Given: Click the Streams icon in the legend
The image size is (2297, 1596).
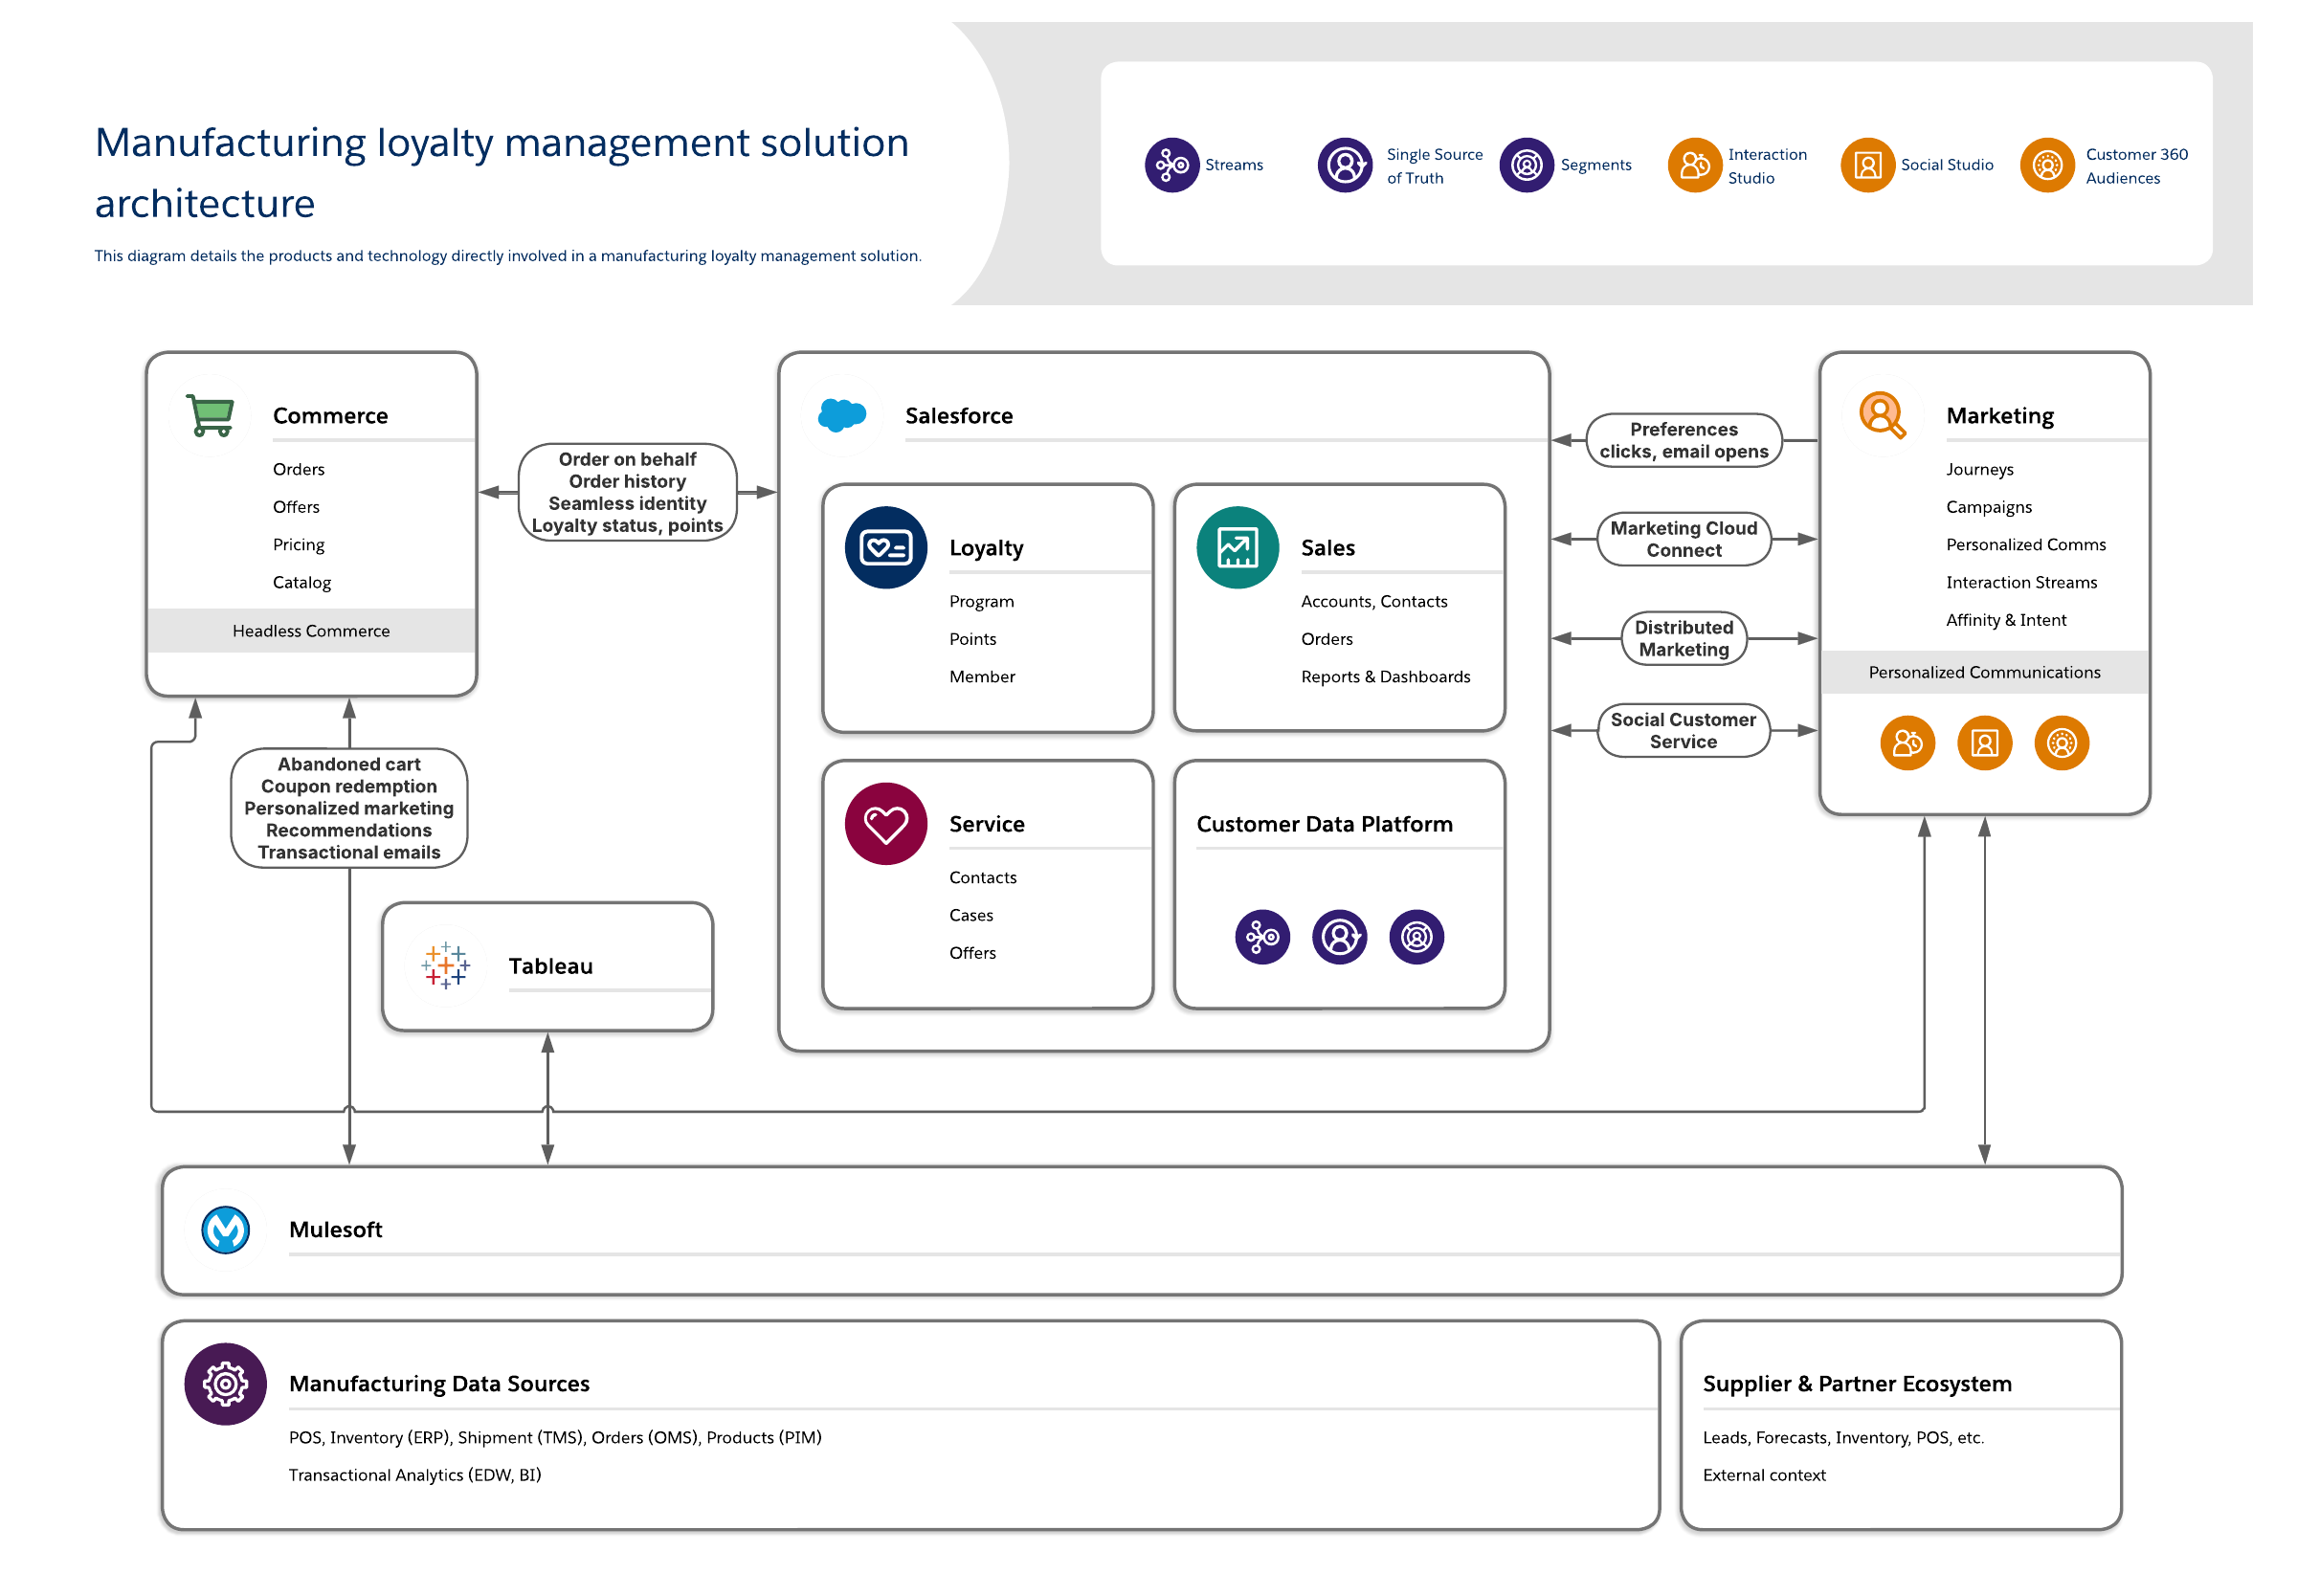Looking at the screenshot, I should tap(1171, 165).
